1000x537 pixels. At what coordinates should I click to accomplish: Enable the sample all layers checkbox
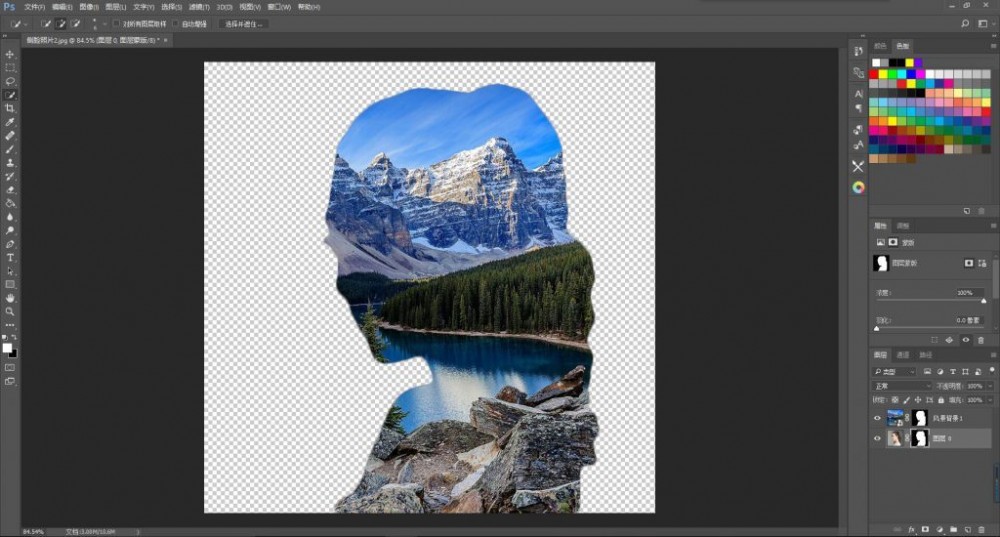click(116, 23)
